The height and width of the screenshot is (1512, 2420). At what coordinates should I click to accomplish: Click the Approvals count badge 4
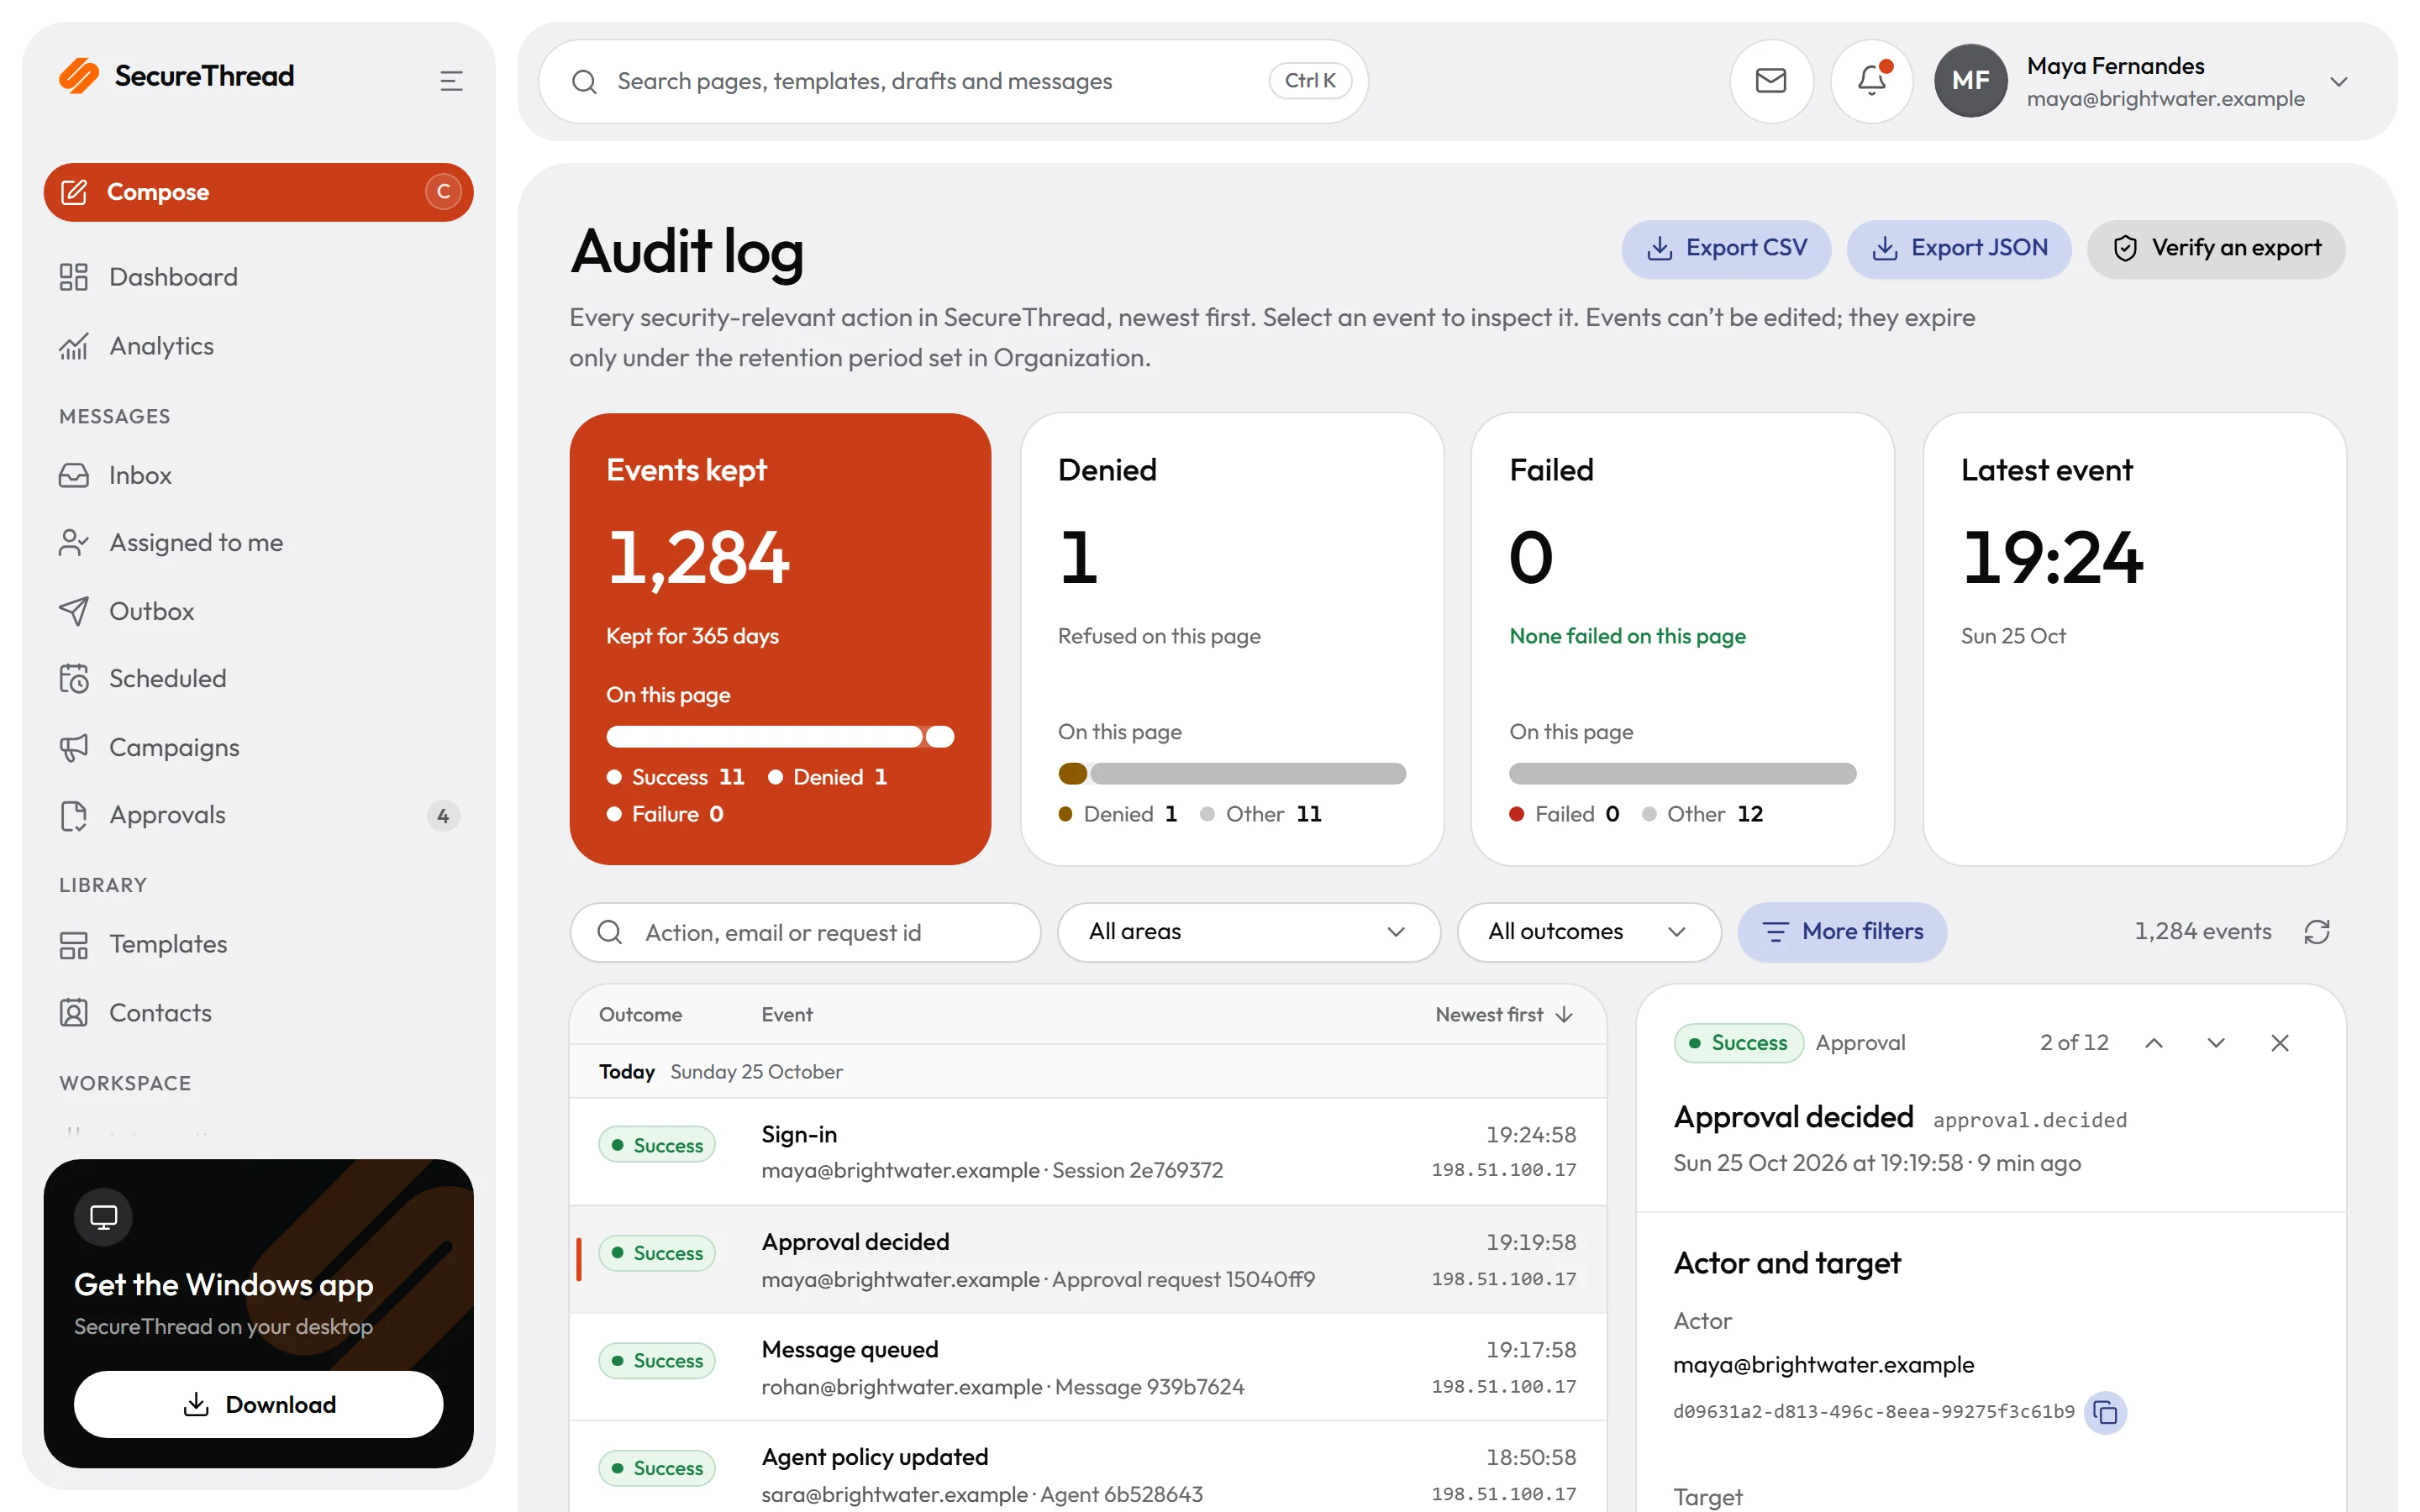coord(443,816)
